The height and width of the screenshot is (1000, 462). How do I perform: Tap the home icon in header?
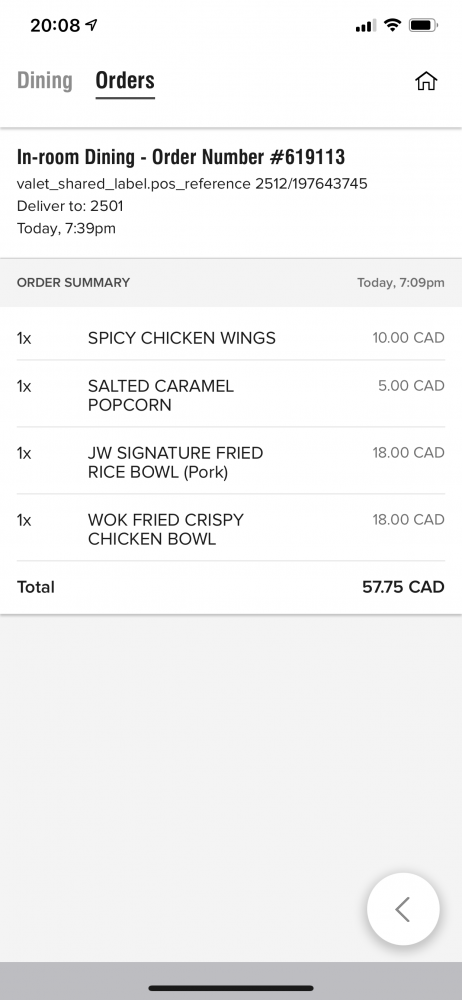click(426, 80)
